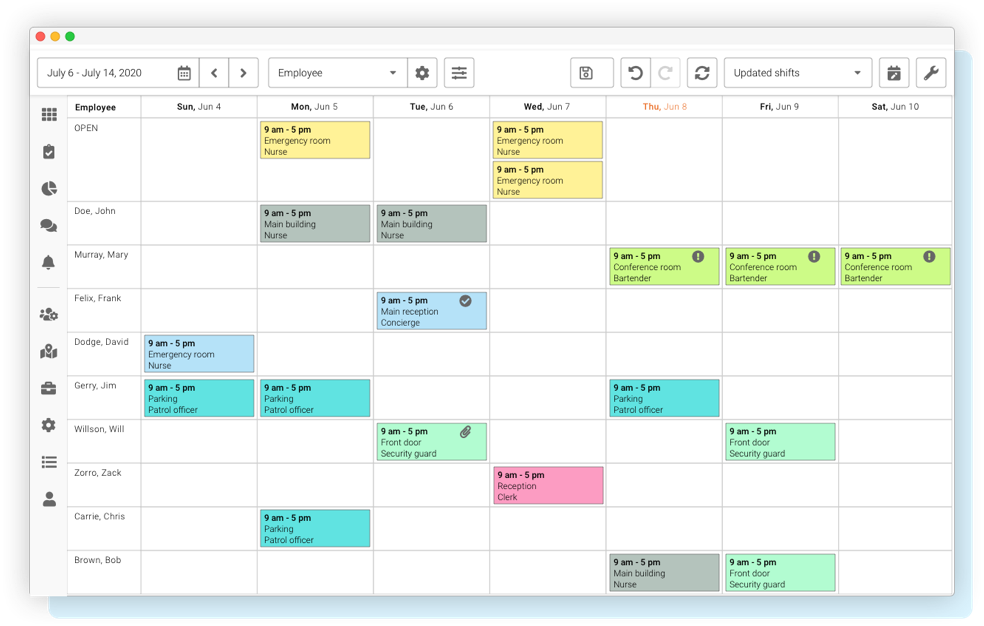Open the Updated shifts dropdown

(x=798, y=73)
